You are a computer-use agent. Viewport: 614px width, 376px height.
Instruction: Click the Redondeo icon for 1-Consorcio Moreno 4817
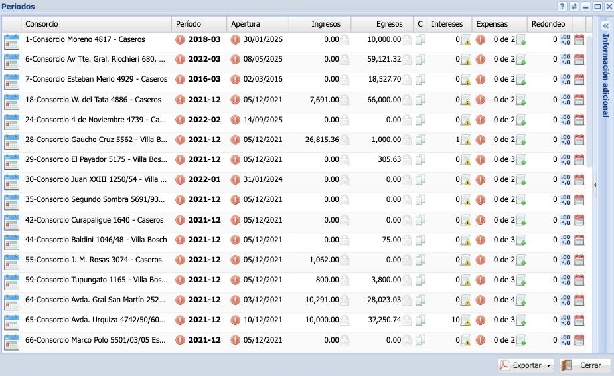(565, 40)
